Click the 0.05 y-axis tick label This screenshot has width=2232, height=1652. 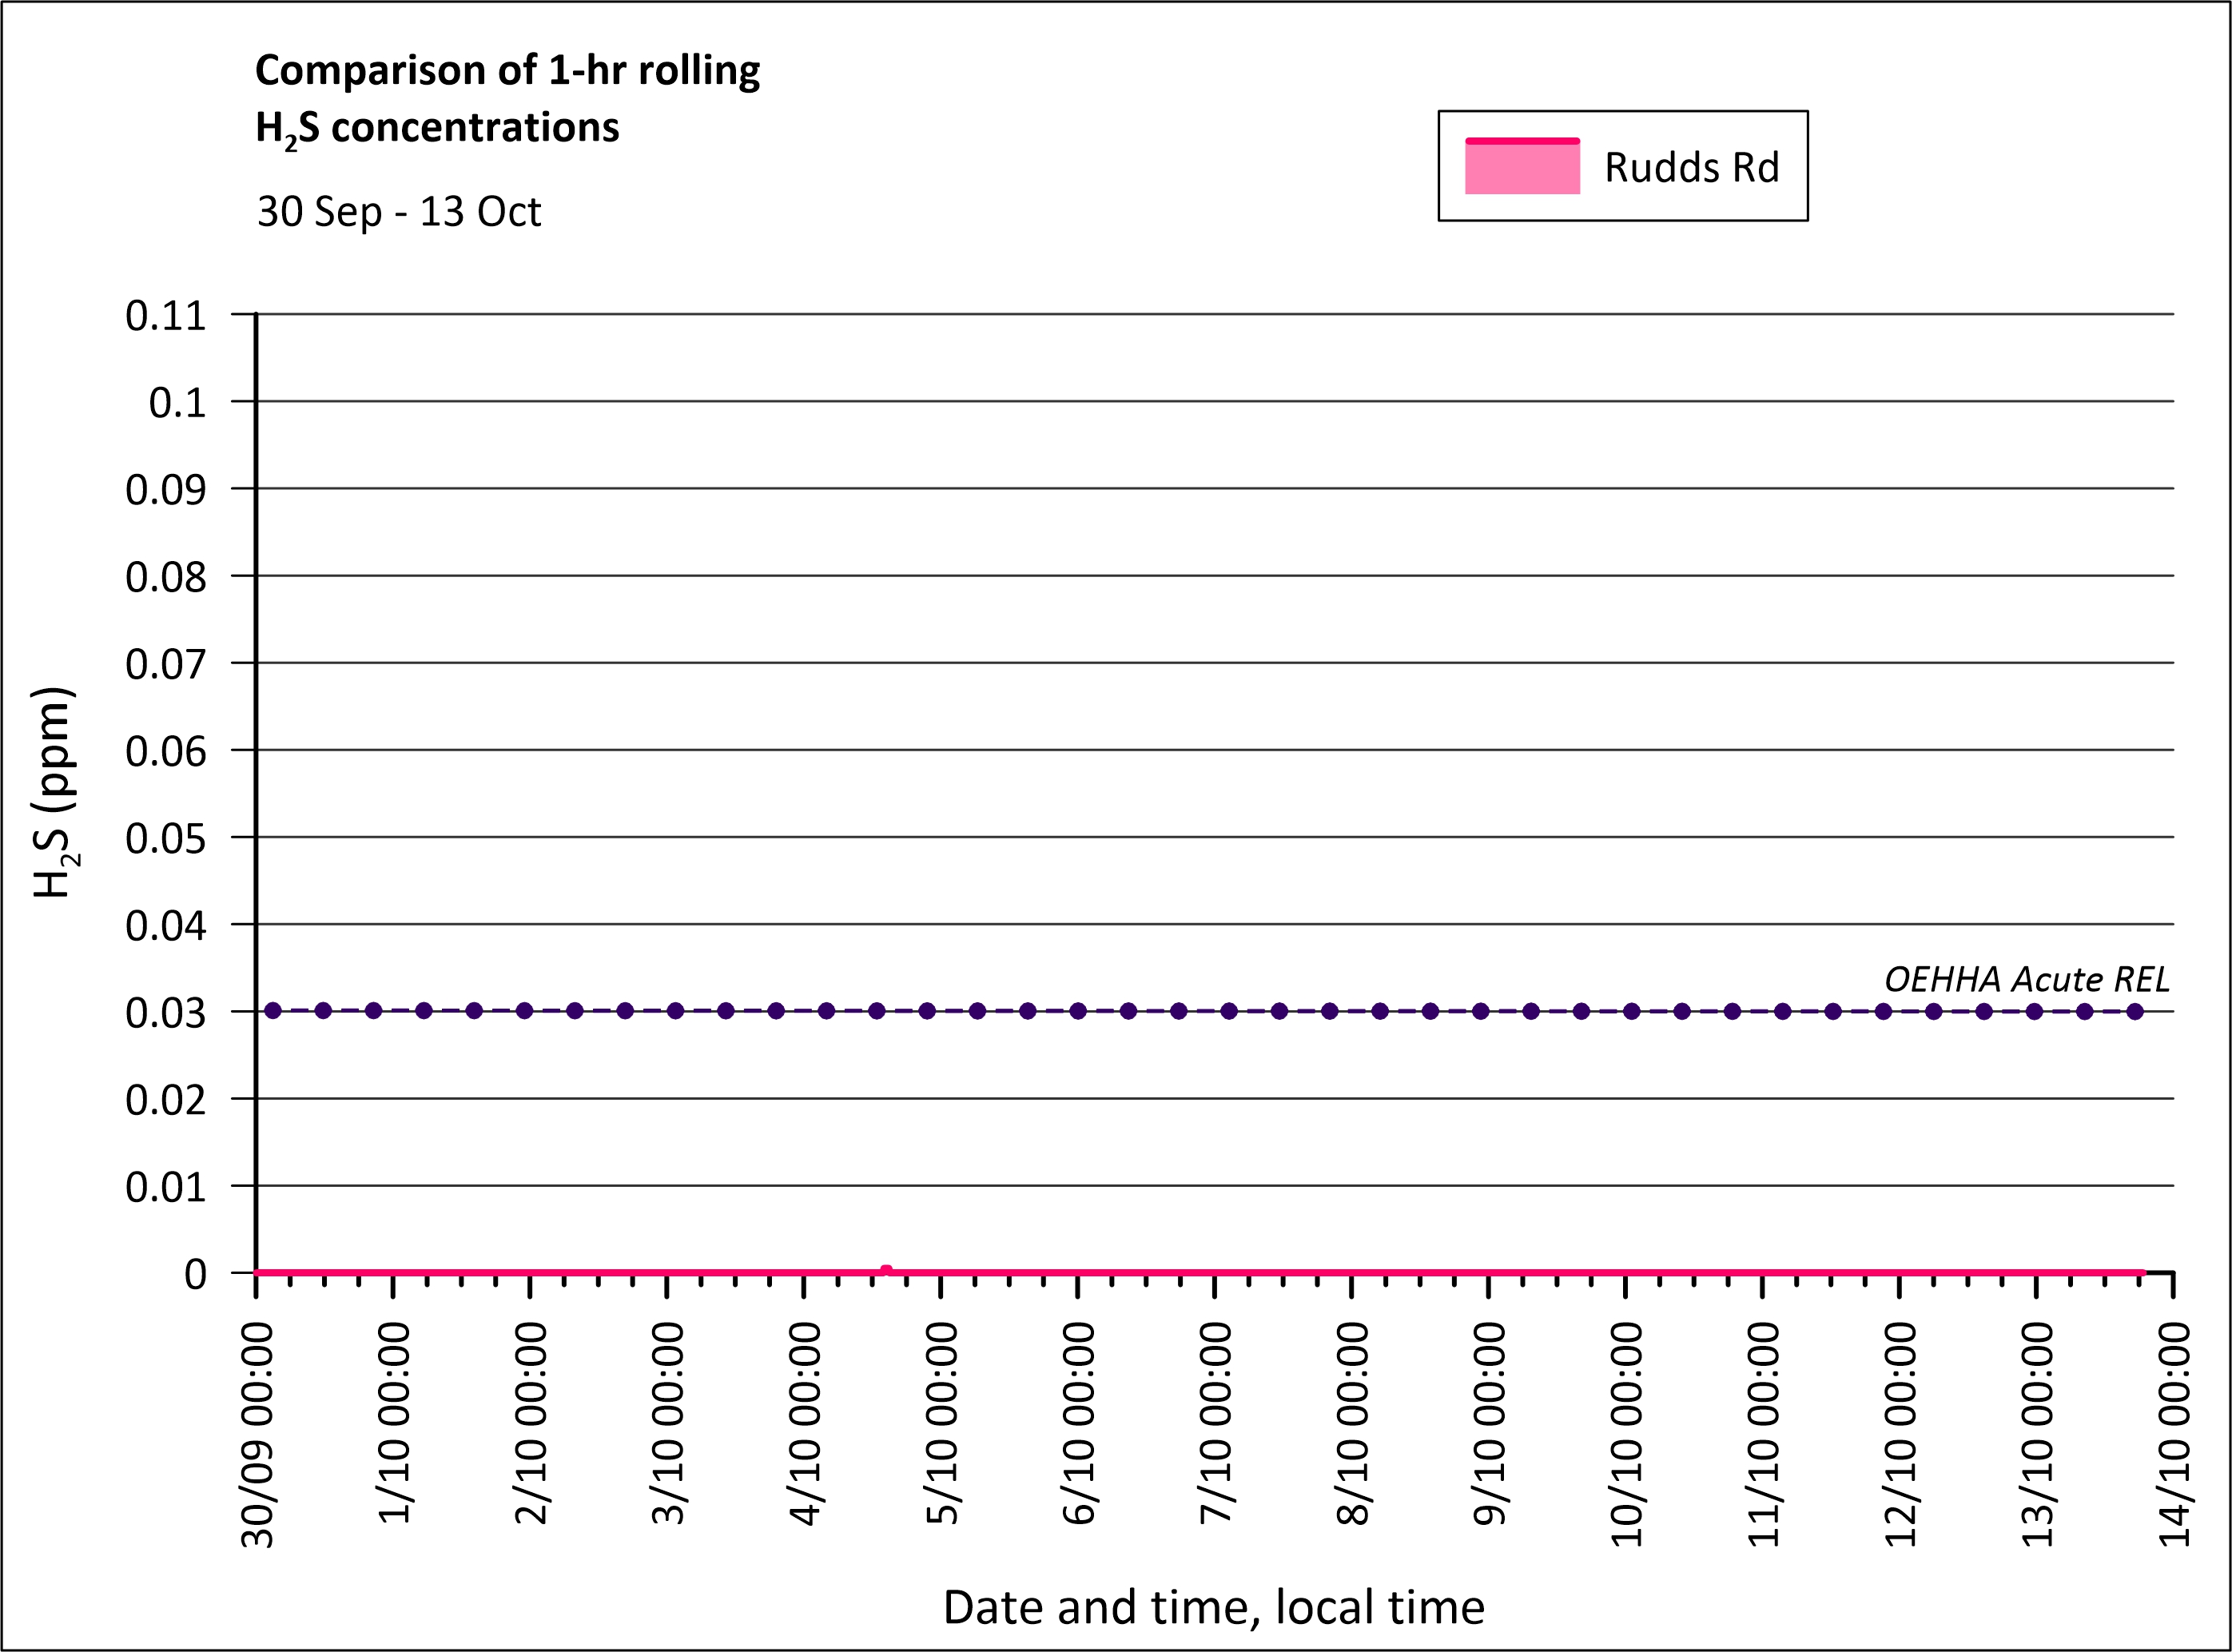(x=165, y=838)
